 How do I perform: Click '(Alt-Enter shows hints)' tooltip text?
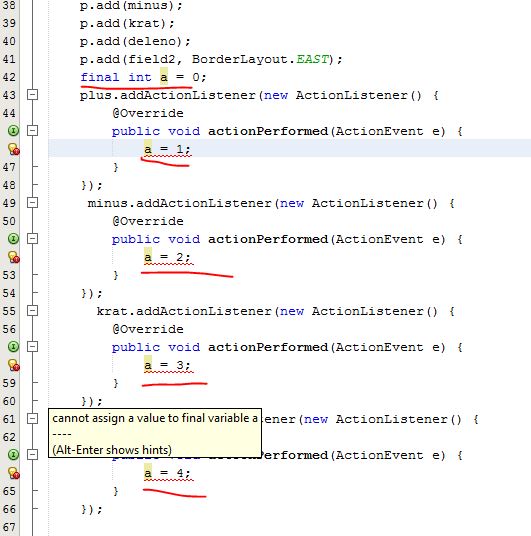112,450
